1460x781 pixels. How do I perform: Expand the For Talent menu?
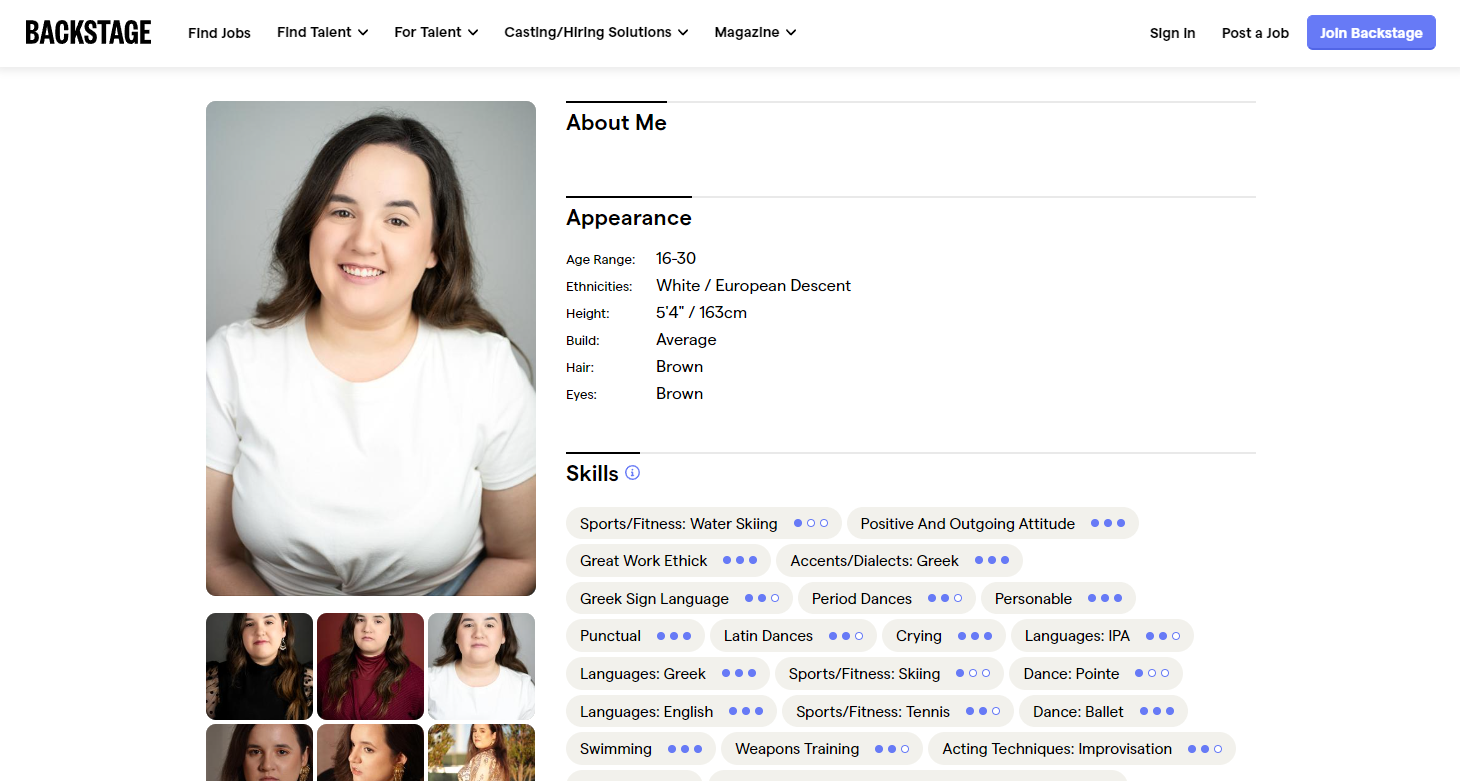(x=436, y=33)
